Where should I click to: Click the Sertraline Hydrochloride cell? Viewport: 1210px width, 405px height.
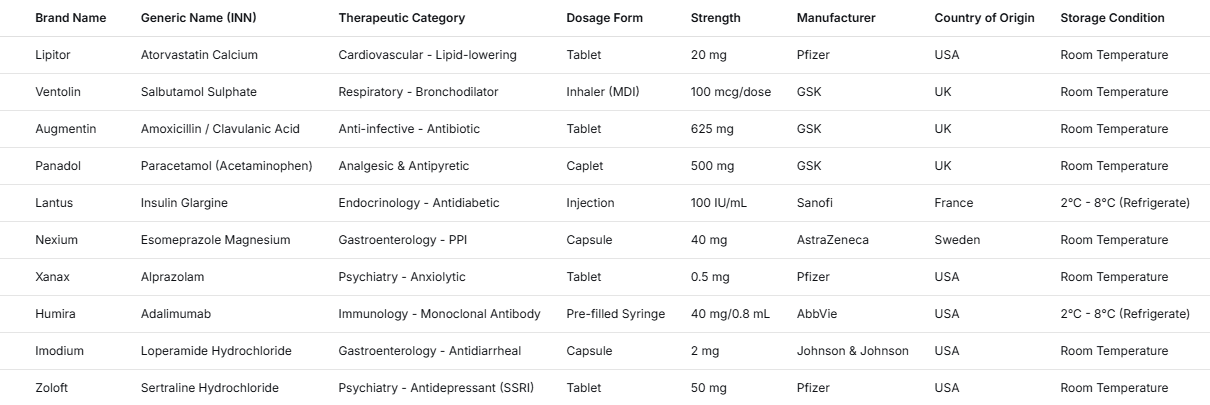point(209,388)
